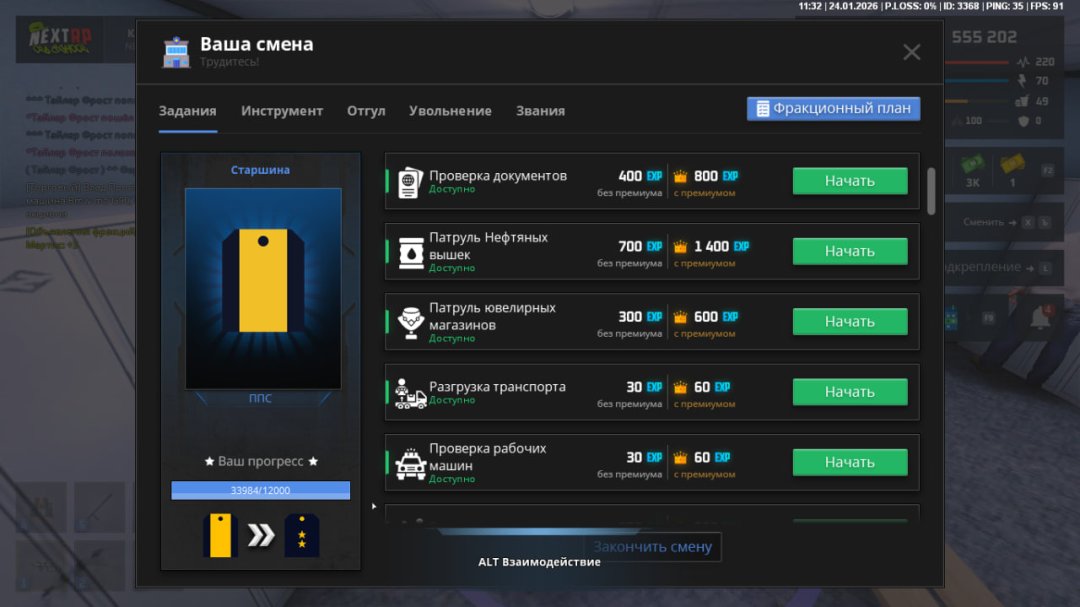Click the task list vertical scrollbar

[932, 190]
